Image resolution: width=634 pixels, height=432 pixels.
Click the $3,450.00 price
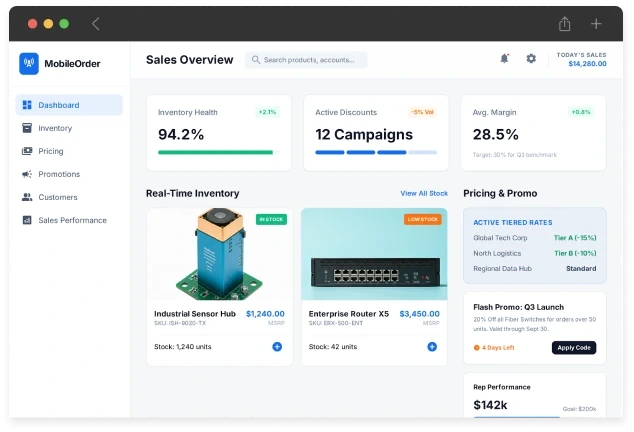tap(419, 314)
